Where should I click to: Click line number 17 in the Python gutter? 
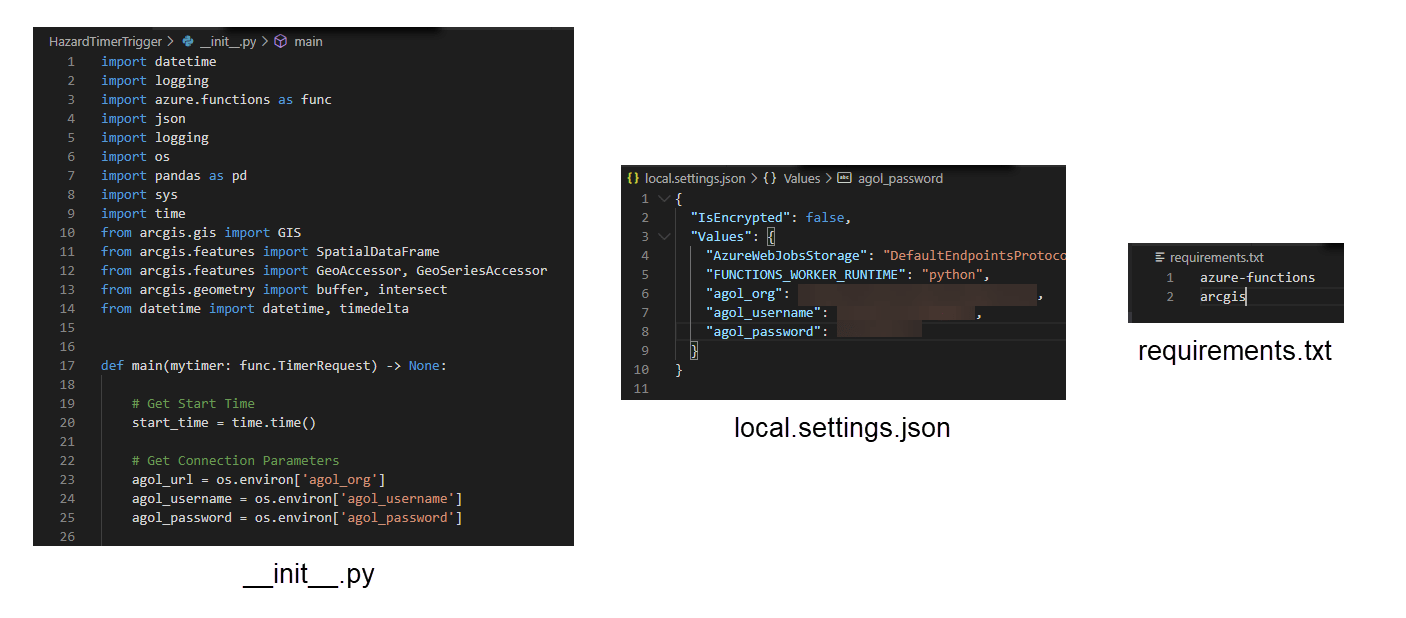coord(68,366)
